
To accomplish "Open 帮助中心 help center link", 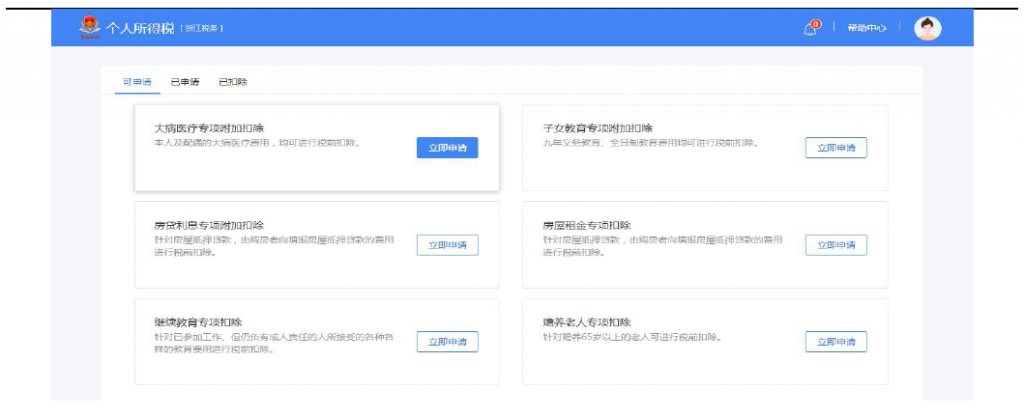I will click(867, 29).
